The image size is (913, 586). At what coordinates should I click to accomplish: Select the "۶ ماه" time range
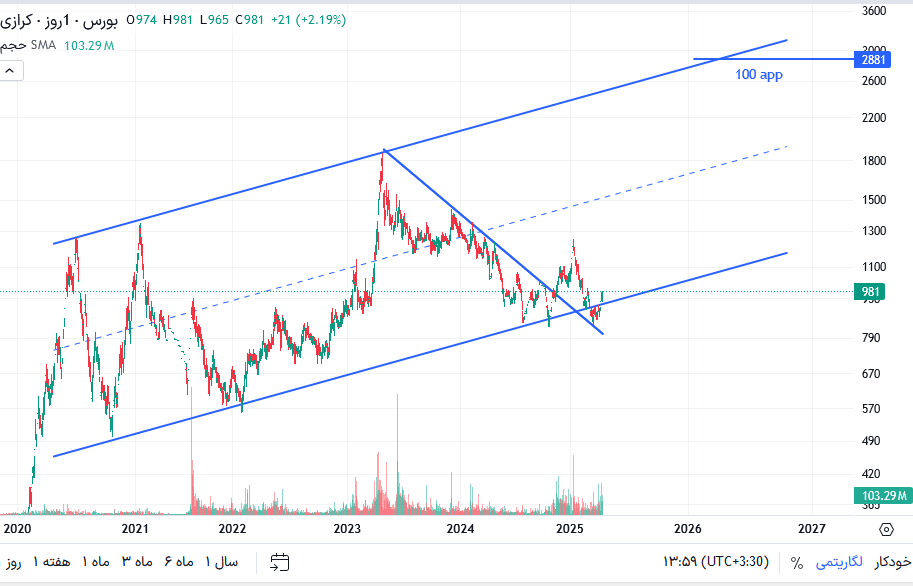(x=179, y=562)
